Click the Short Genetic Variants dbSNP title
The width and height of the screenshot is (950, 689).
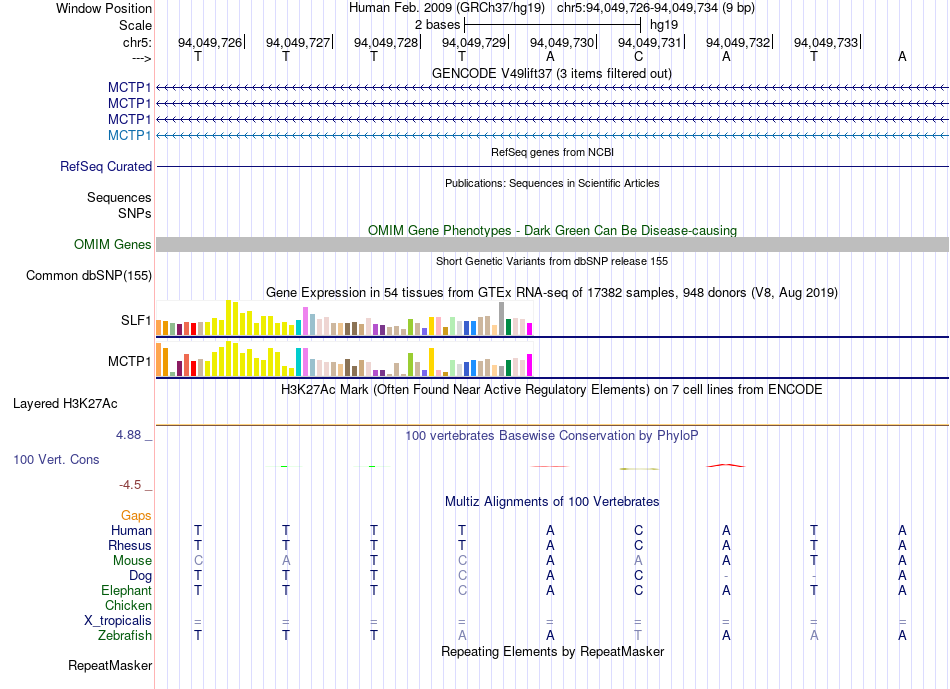coord(552,261)
